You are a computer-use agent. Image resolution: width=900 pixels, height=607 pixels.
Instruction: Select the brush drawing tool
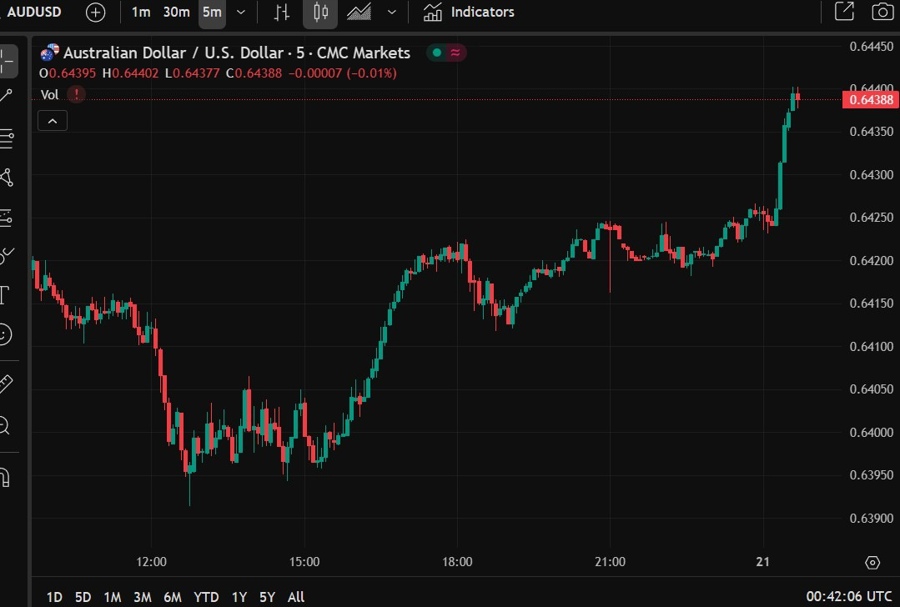click(6, 256)
